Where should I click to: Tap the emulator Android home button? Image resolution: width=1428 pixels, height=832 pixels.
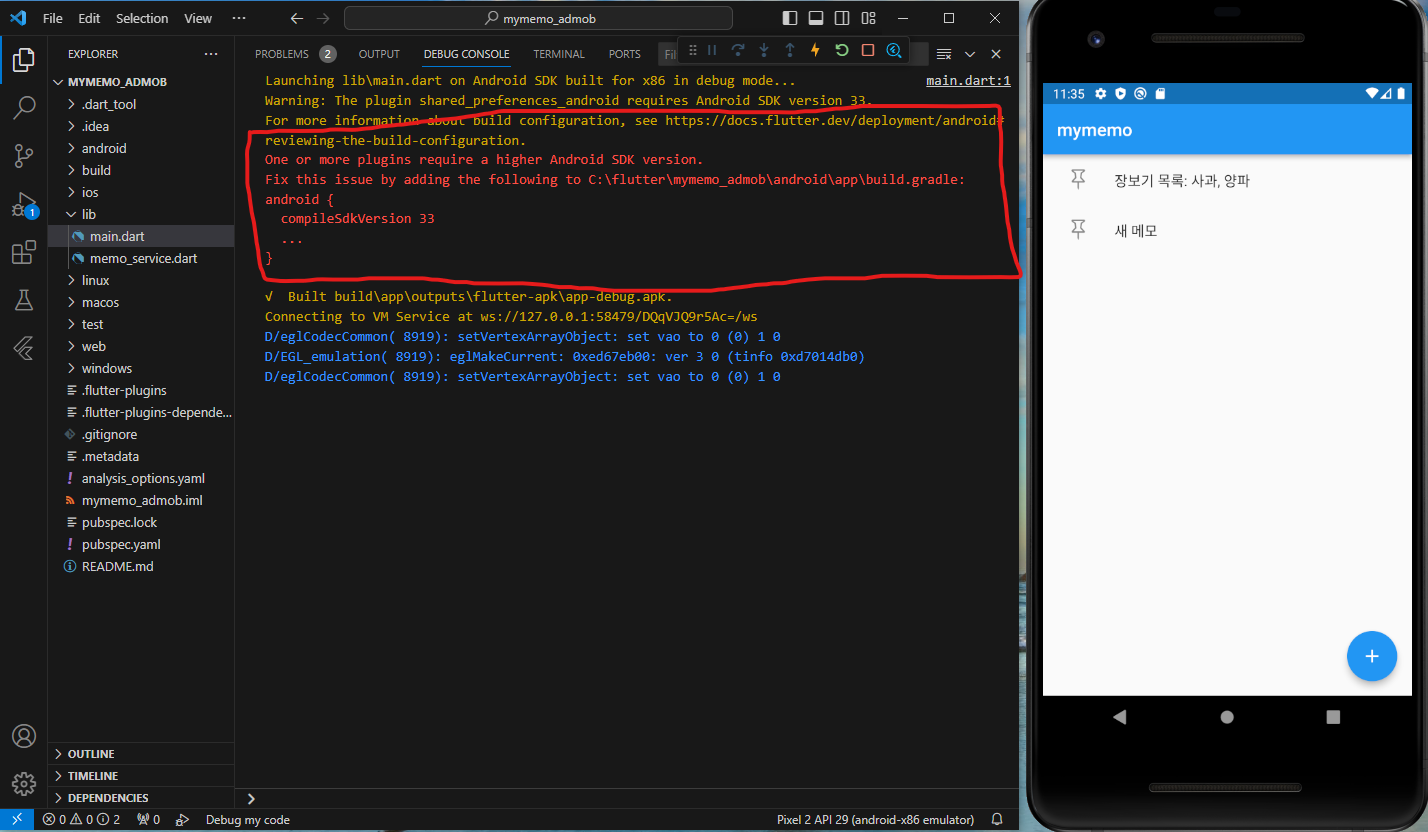(1227, 717)
